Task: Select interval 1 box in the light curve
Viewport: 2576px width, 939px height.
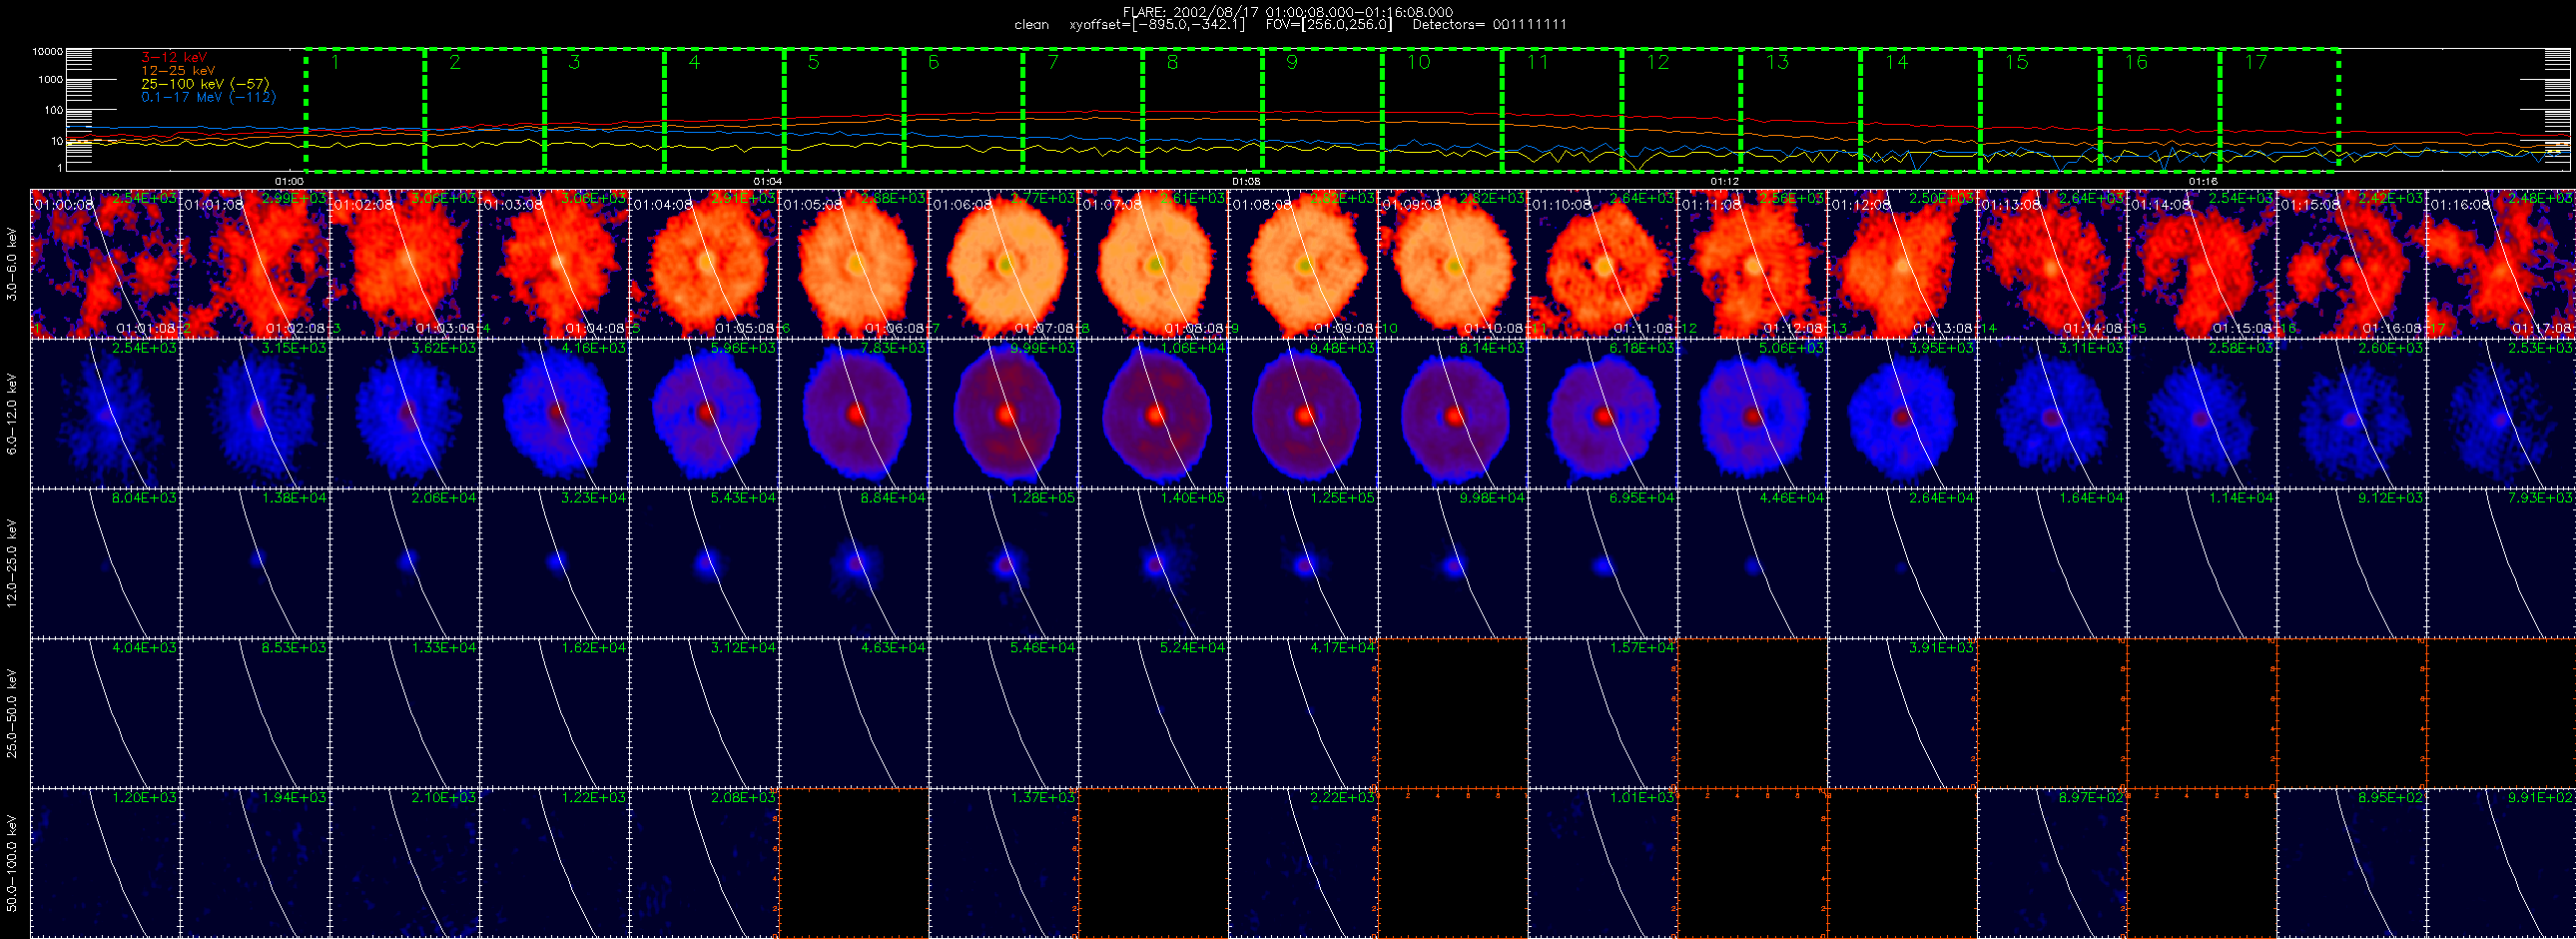Action: point(365,109)
